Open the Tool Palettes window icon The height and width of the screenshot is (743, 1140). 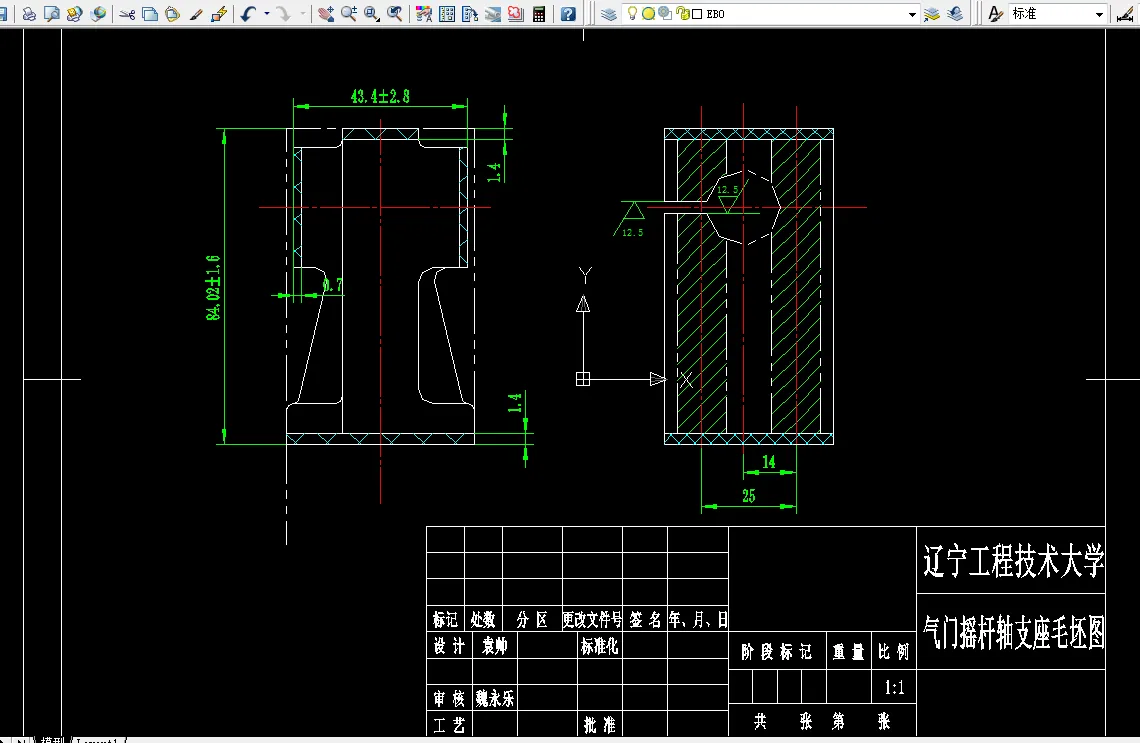click(x=470, y=14)
